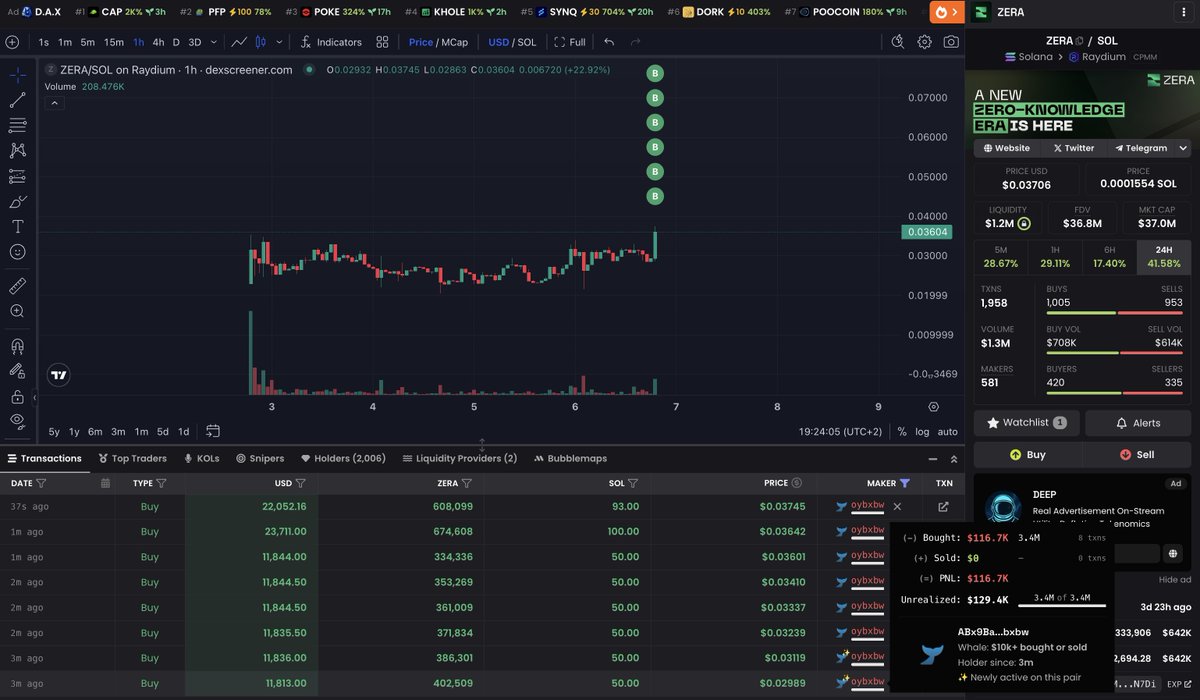Undo the last chart action
Viewport: 1200px width, 700px height.
(609, 42)
